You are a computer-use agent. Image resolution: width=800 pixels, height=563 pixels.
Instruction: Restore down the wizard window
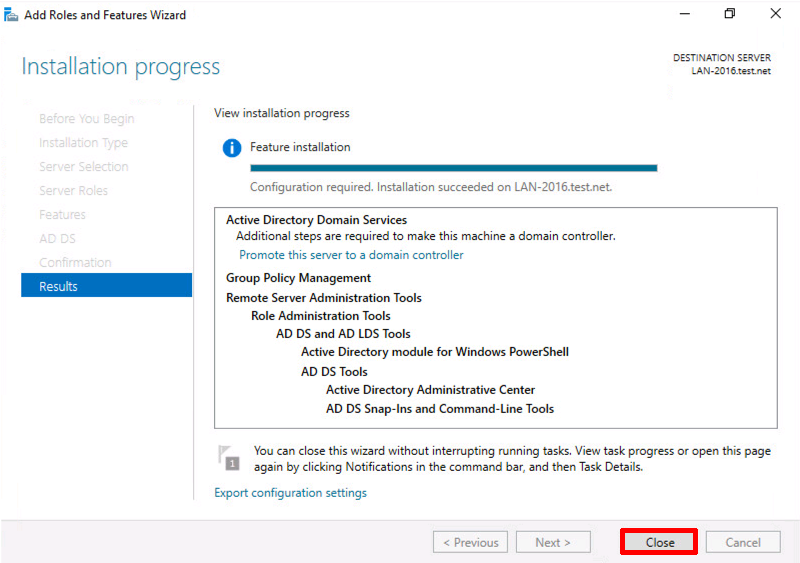point(730,14)
